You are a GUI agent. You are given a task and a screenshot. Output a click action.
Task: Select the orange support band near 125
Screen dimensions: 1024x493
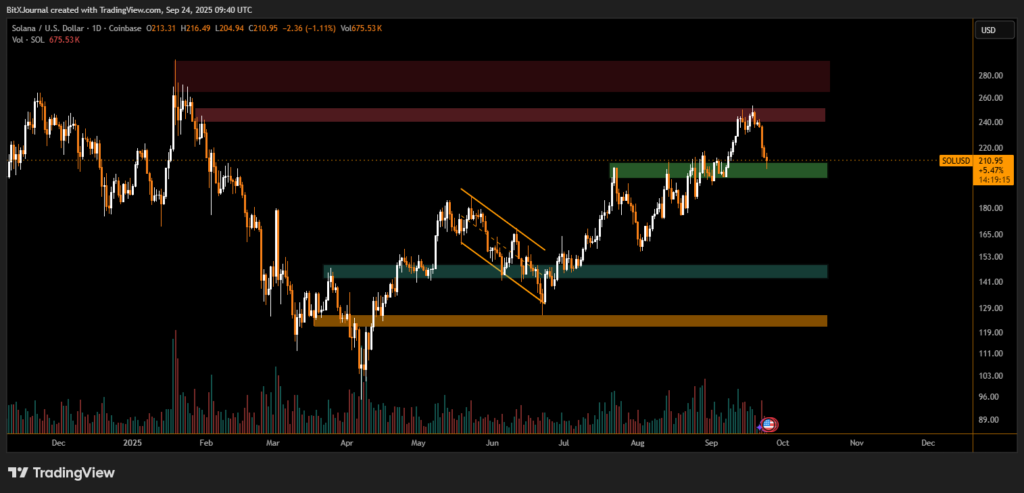tap(570, 321)
